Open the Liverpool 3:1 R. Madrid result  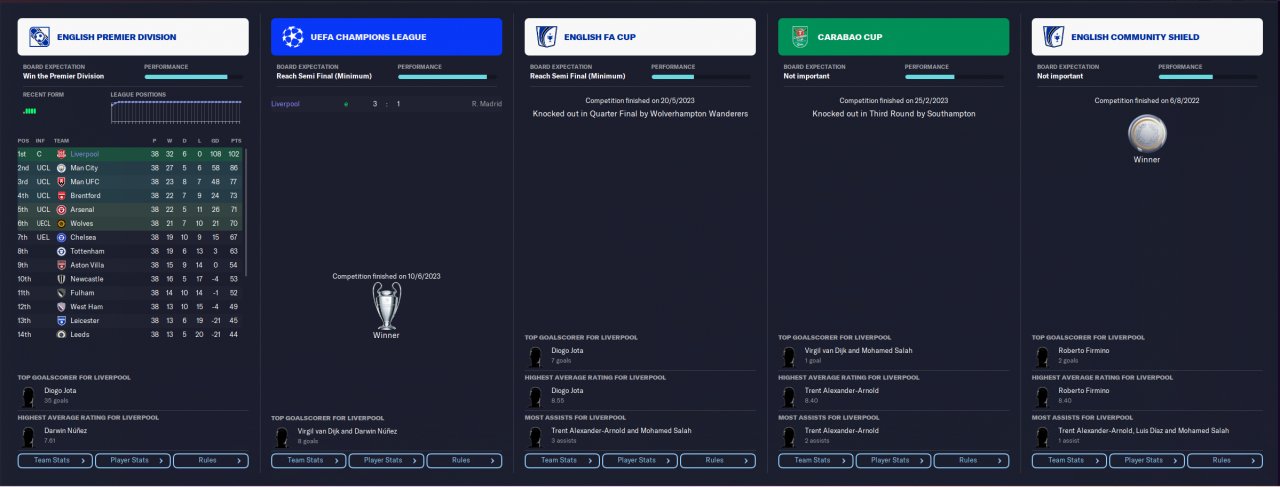[386, 104]
